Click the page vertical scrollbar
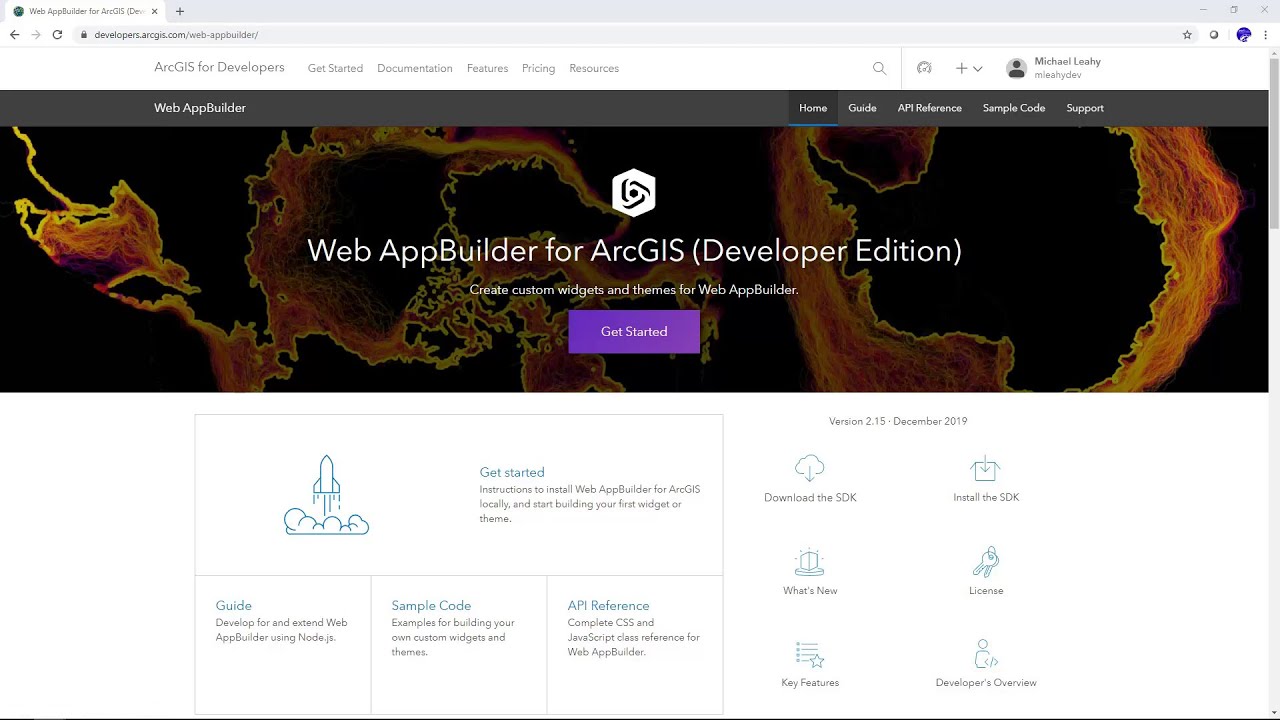This screenshot has width=1280, height=720. pos(1274,145)
